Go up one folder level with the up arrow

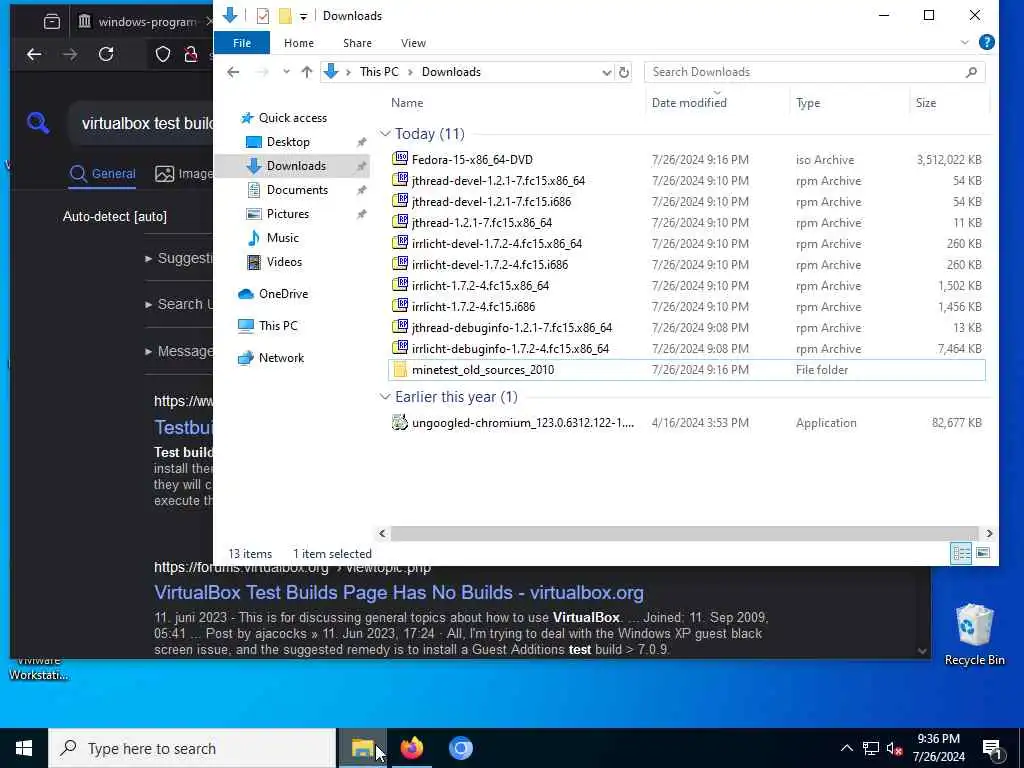[x=306, y=72]
